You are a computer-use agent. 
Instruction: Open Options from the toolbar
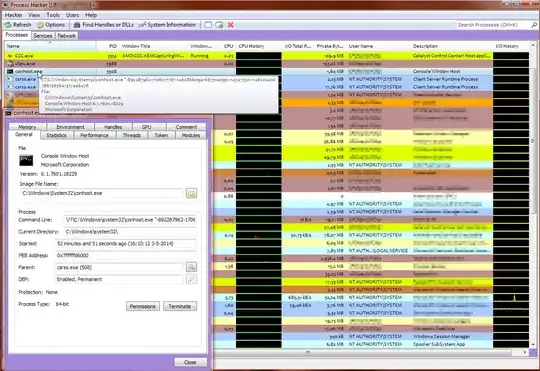click(x=51, y=25)
